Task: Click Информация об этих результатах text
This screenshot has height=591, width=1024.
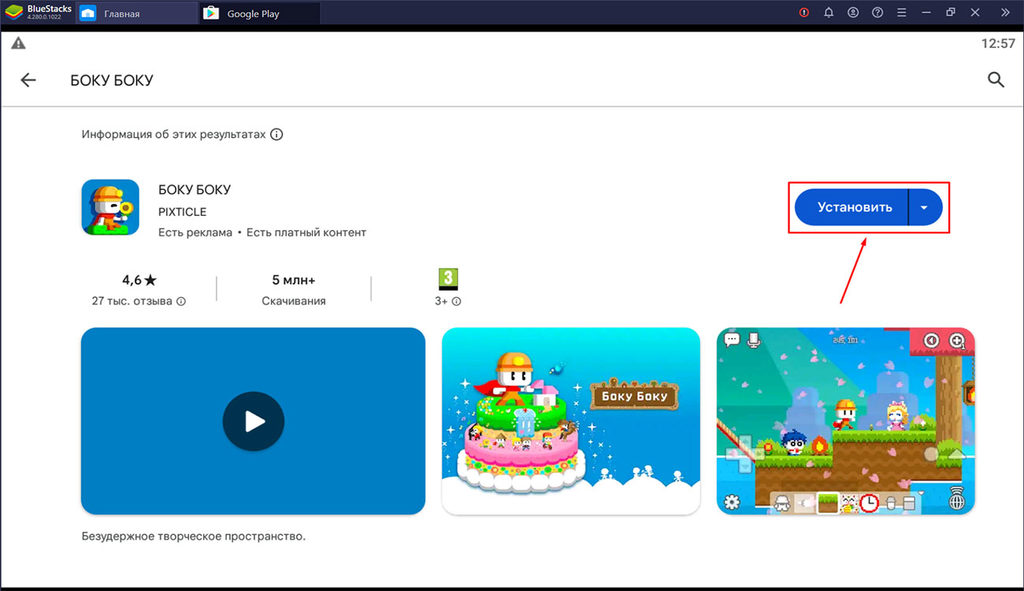Action: pyautogui.click(x=174, y=134)
